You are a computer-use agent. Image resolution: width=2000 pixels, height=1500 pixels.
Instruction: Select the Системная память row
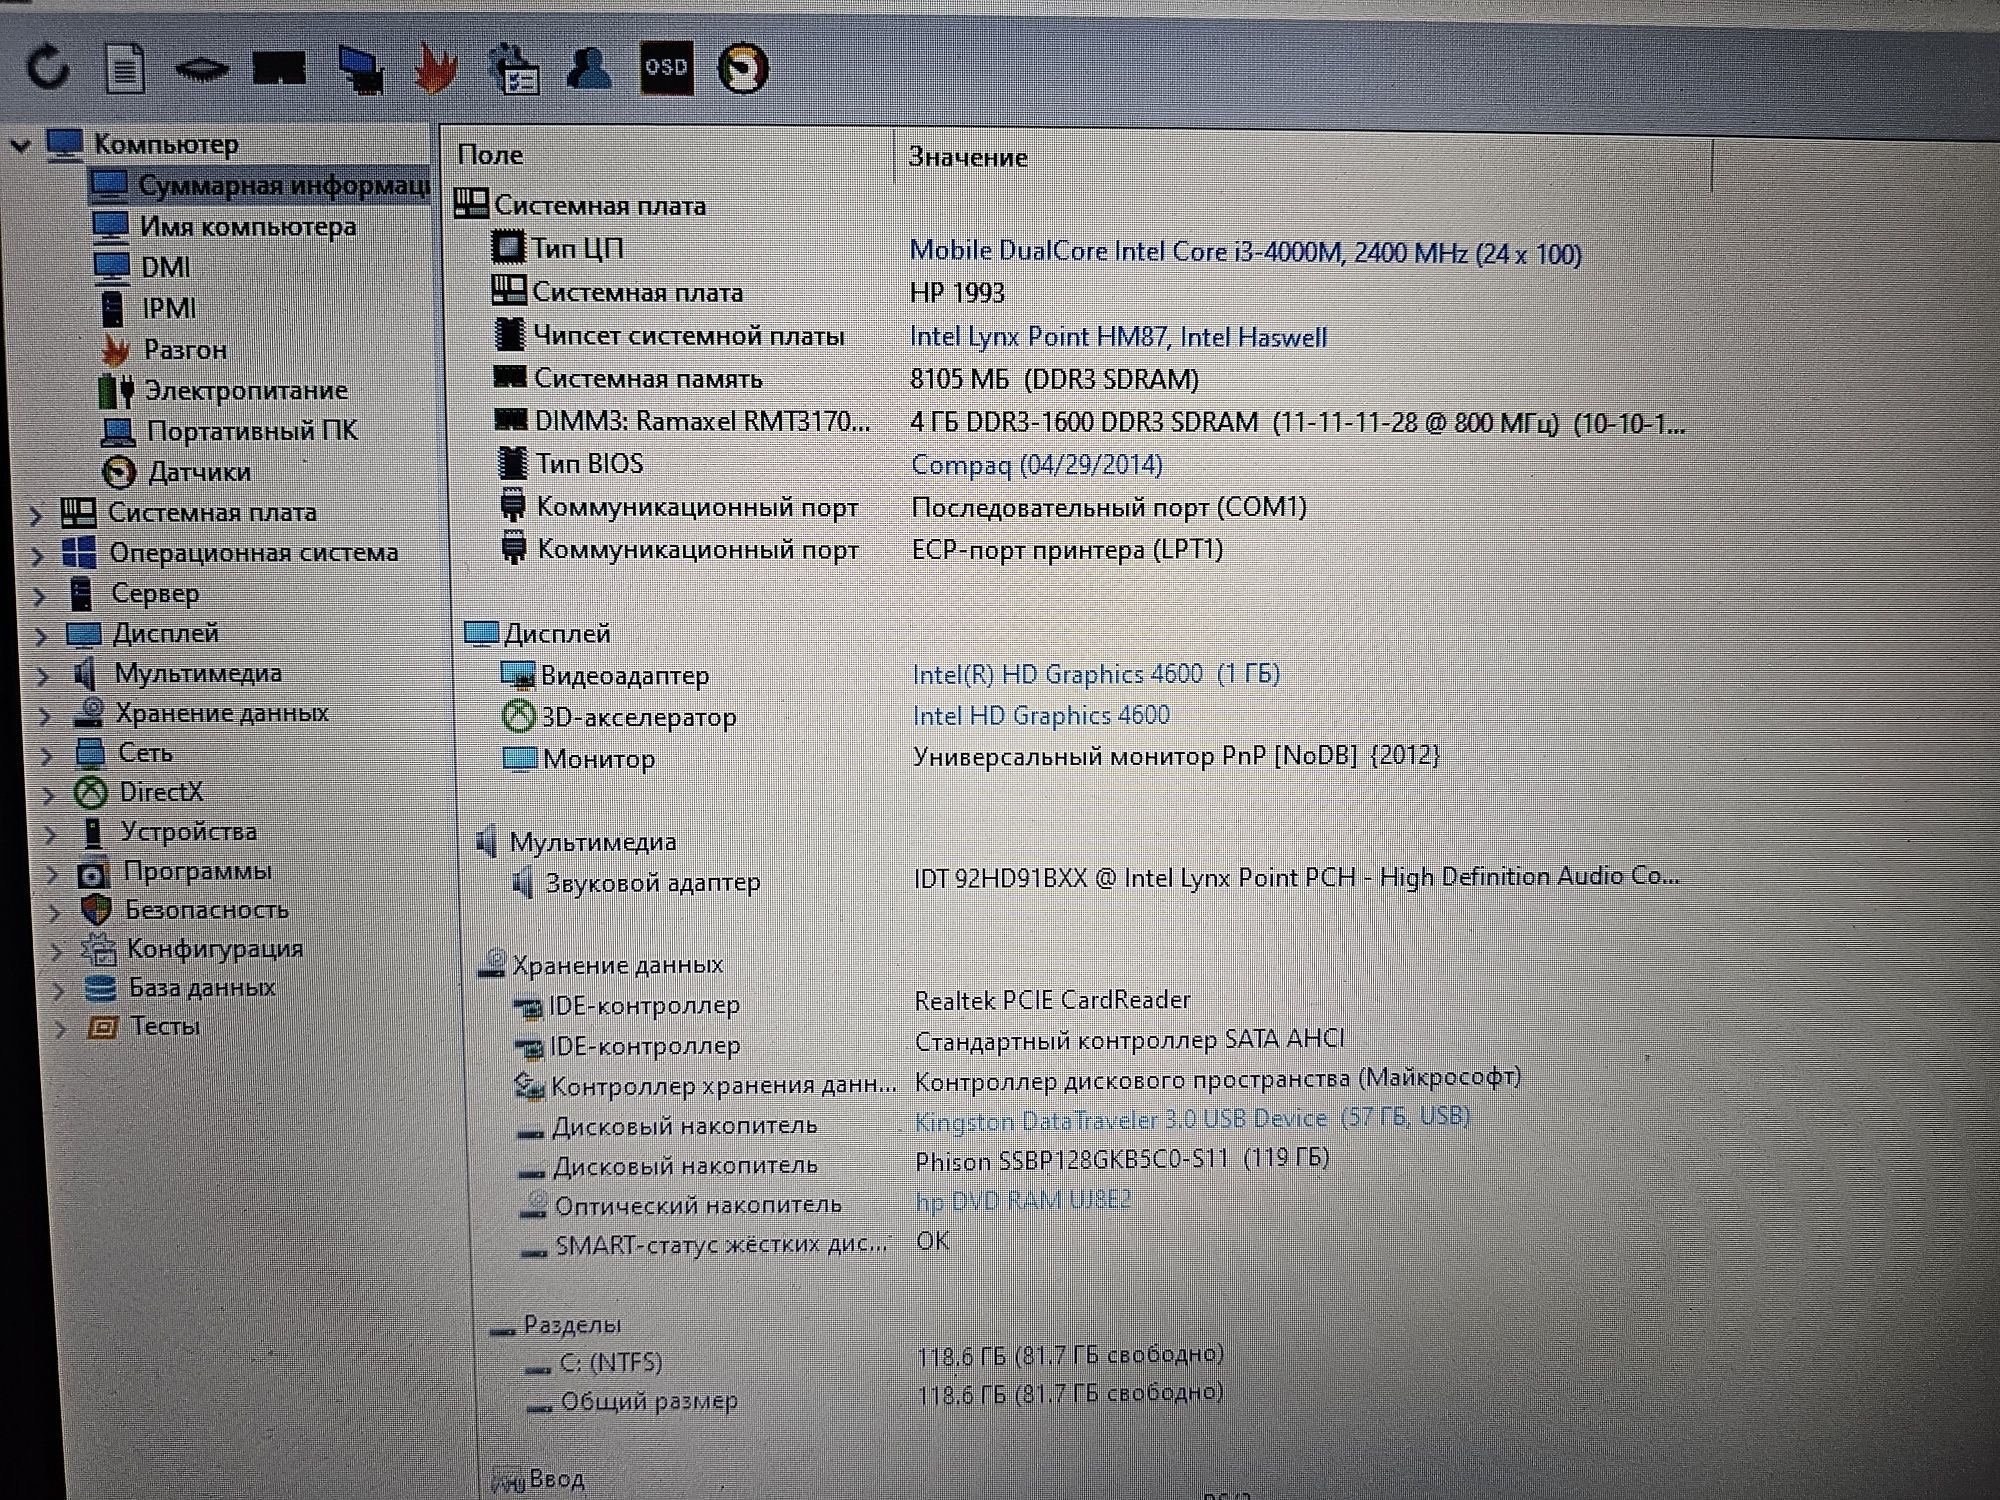click(846, 378)
